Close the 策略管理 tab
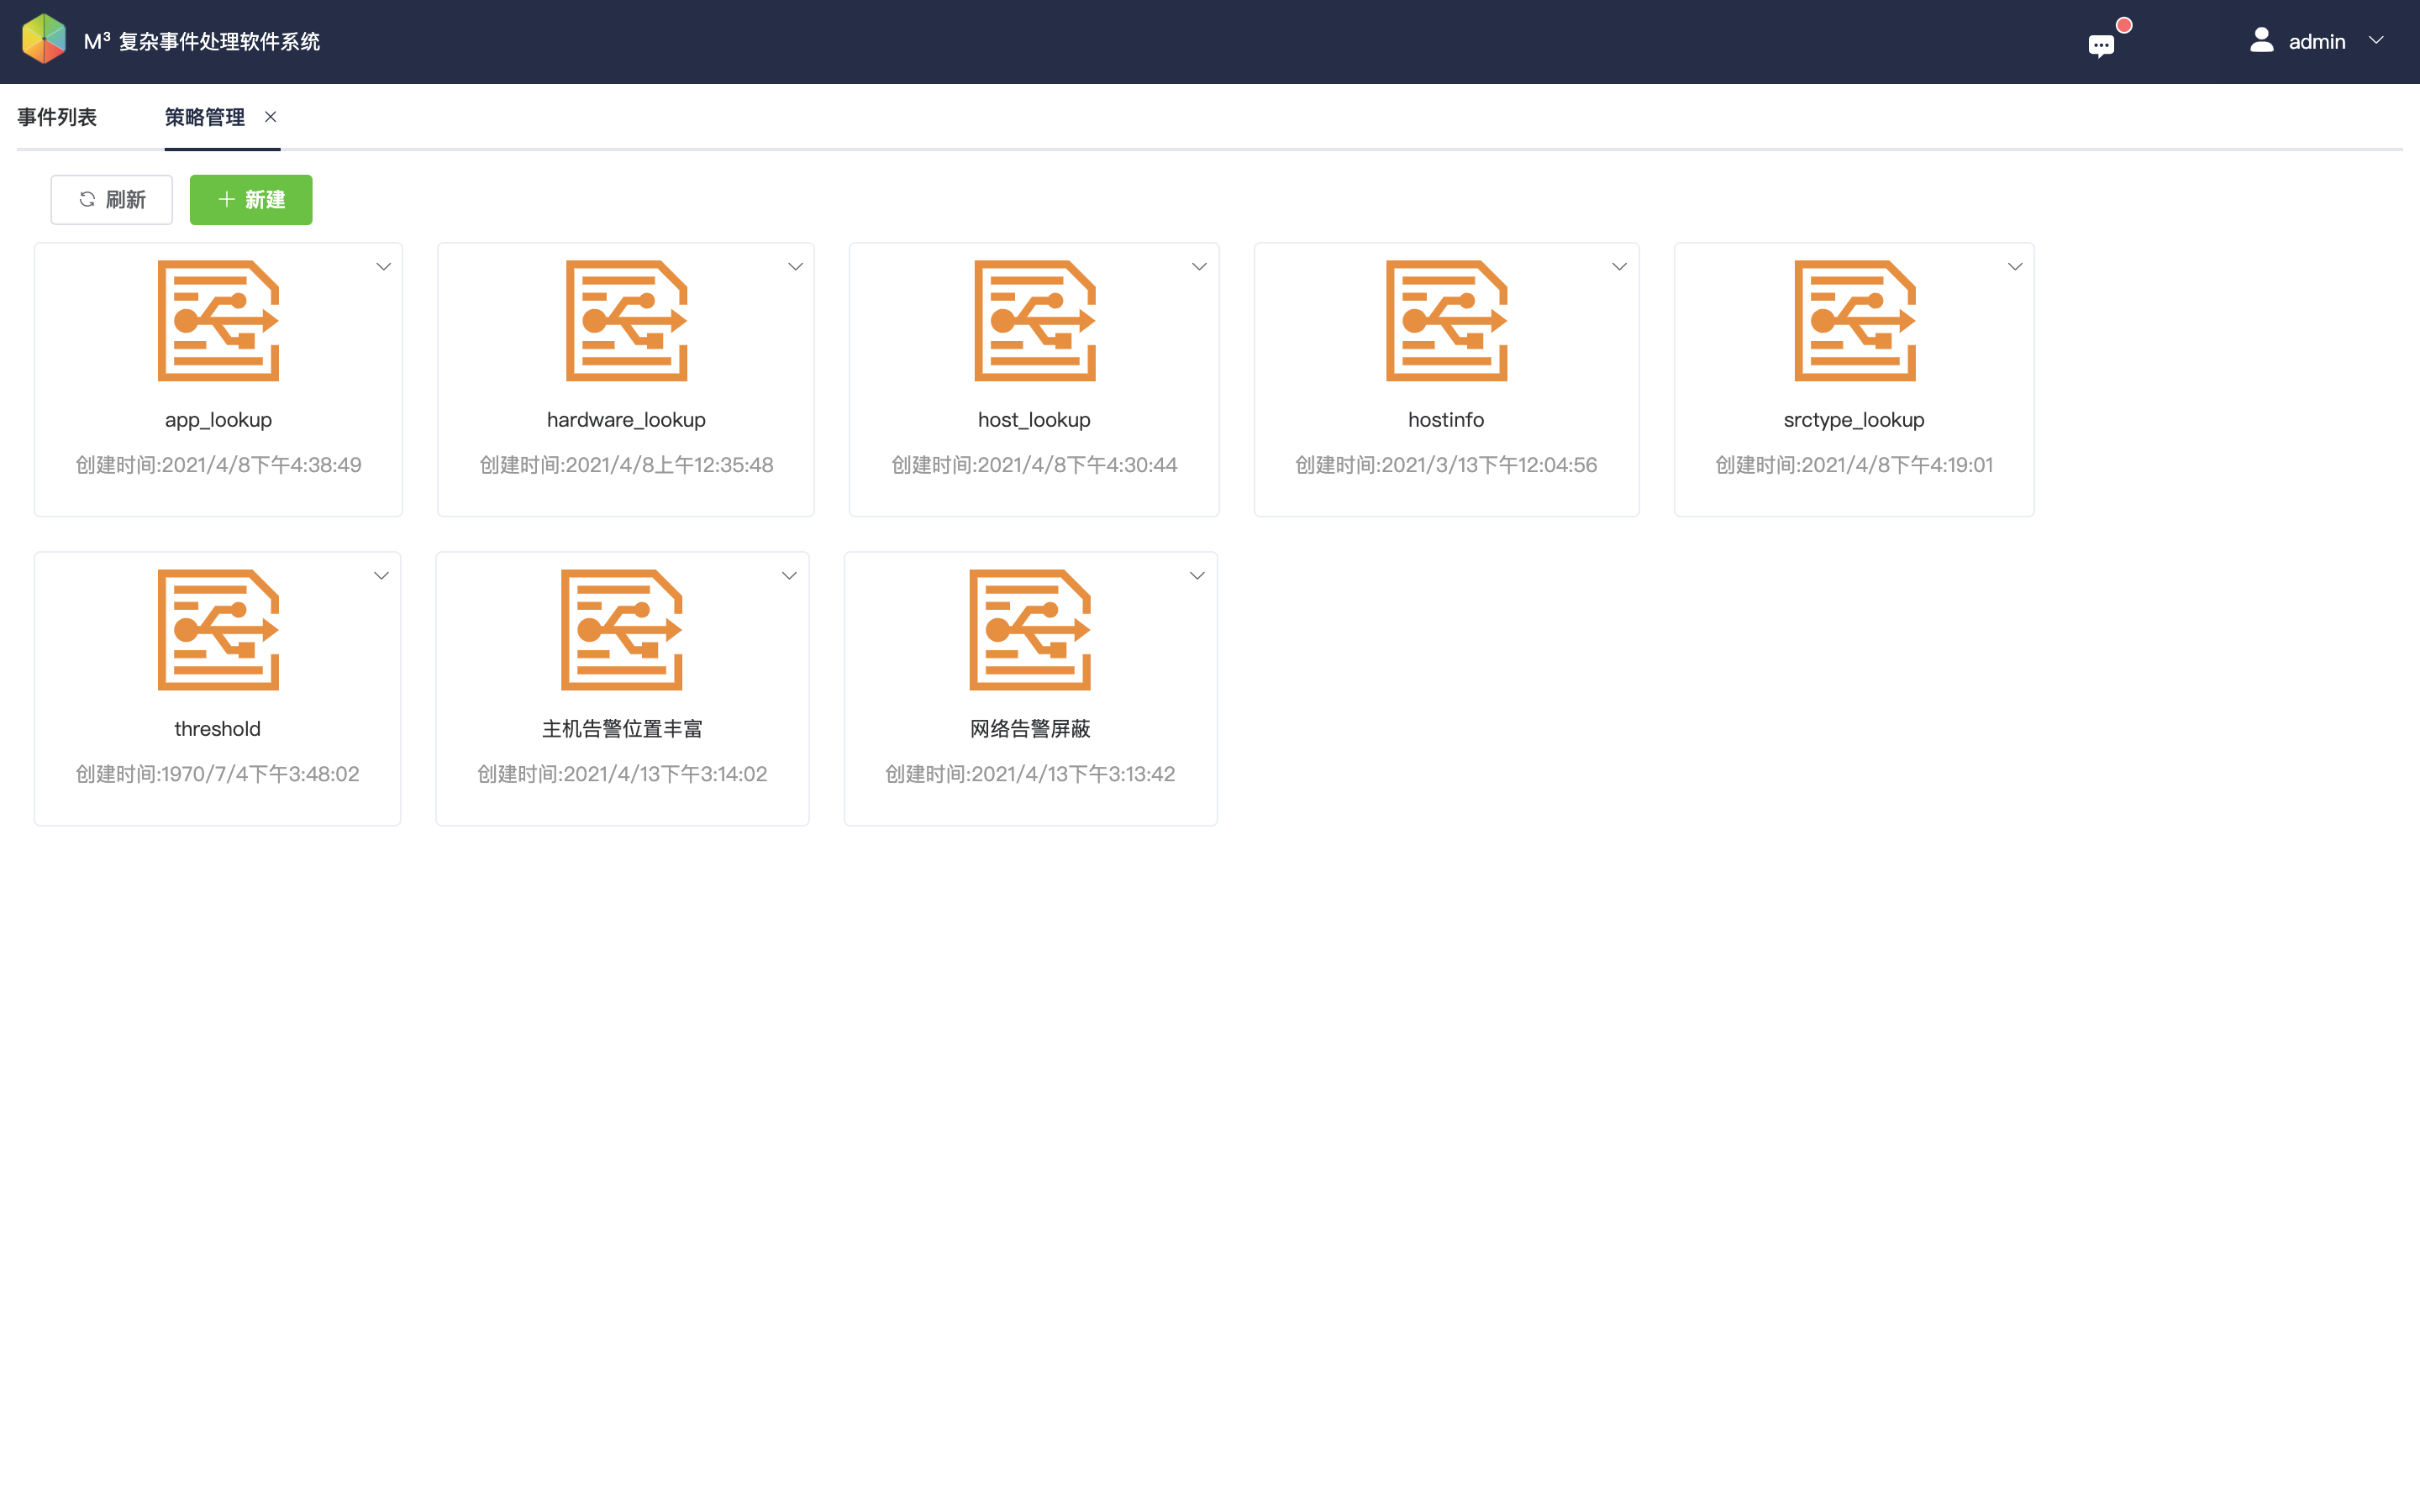The image size is (2420, 1512). [270, 117]
